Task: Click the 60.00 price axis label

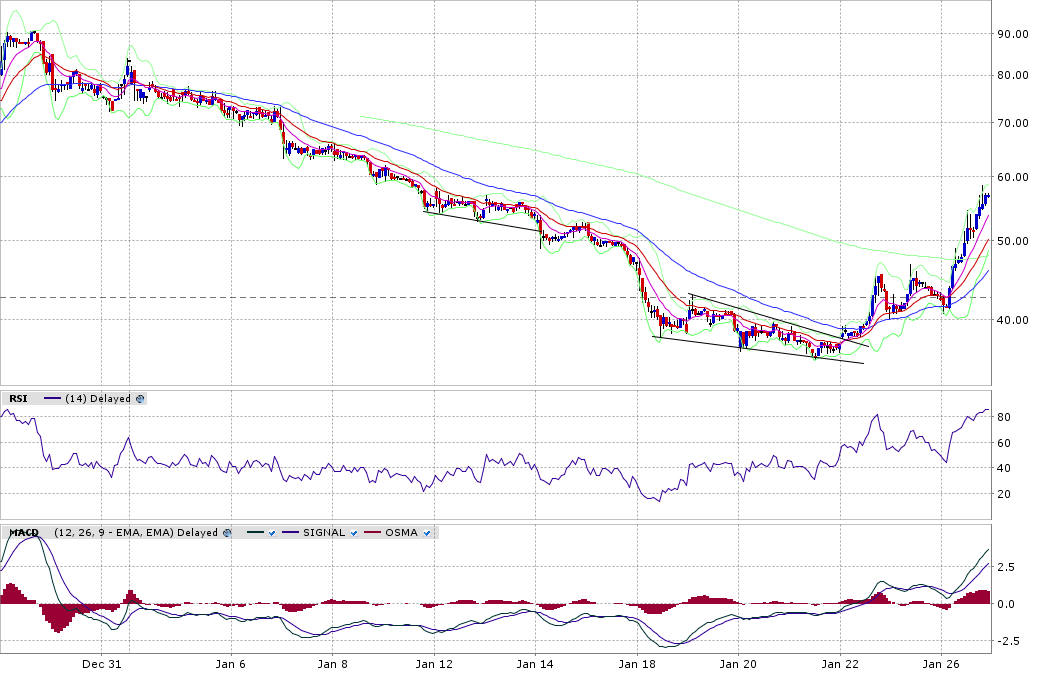Action: pos(1013,177)
